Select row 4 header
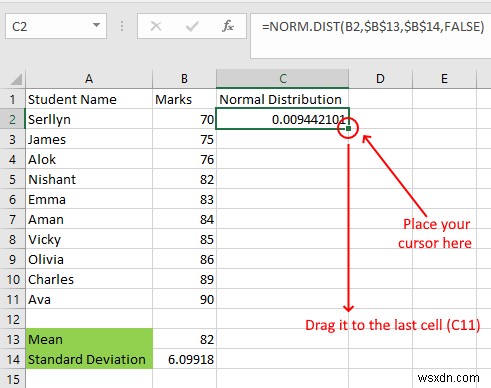This screenshot has width=491, height=388. coord(13,159)
